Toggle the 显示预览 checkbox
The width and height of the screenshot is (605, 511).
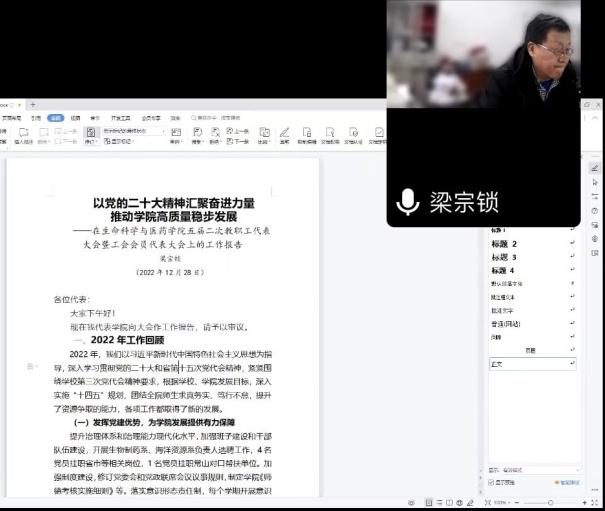click(491, 482)
